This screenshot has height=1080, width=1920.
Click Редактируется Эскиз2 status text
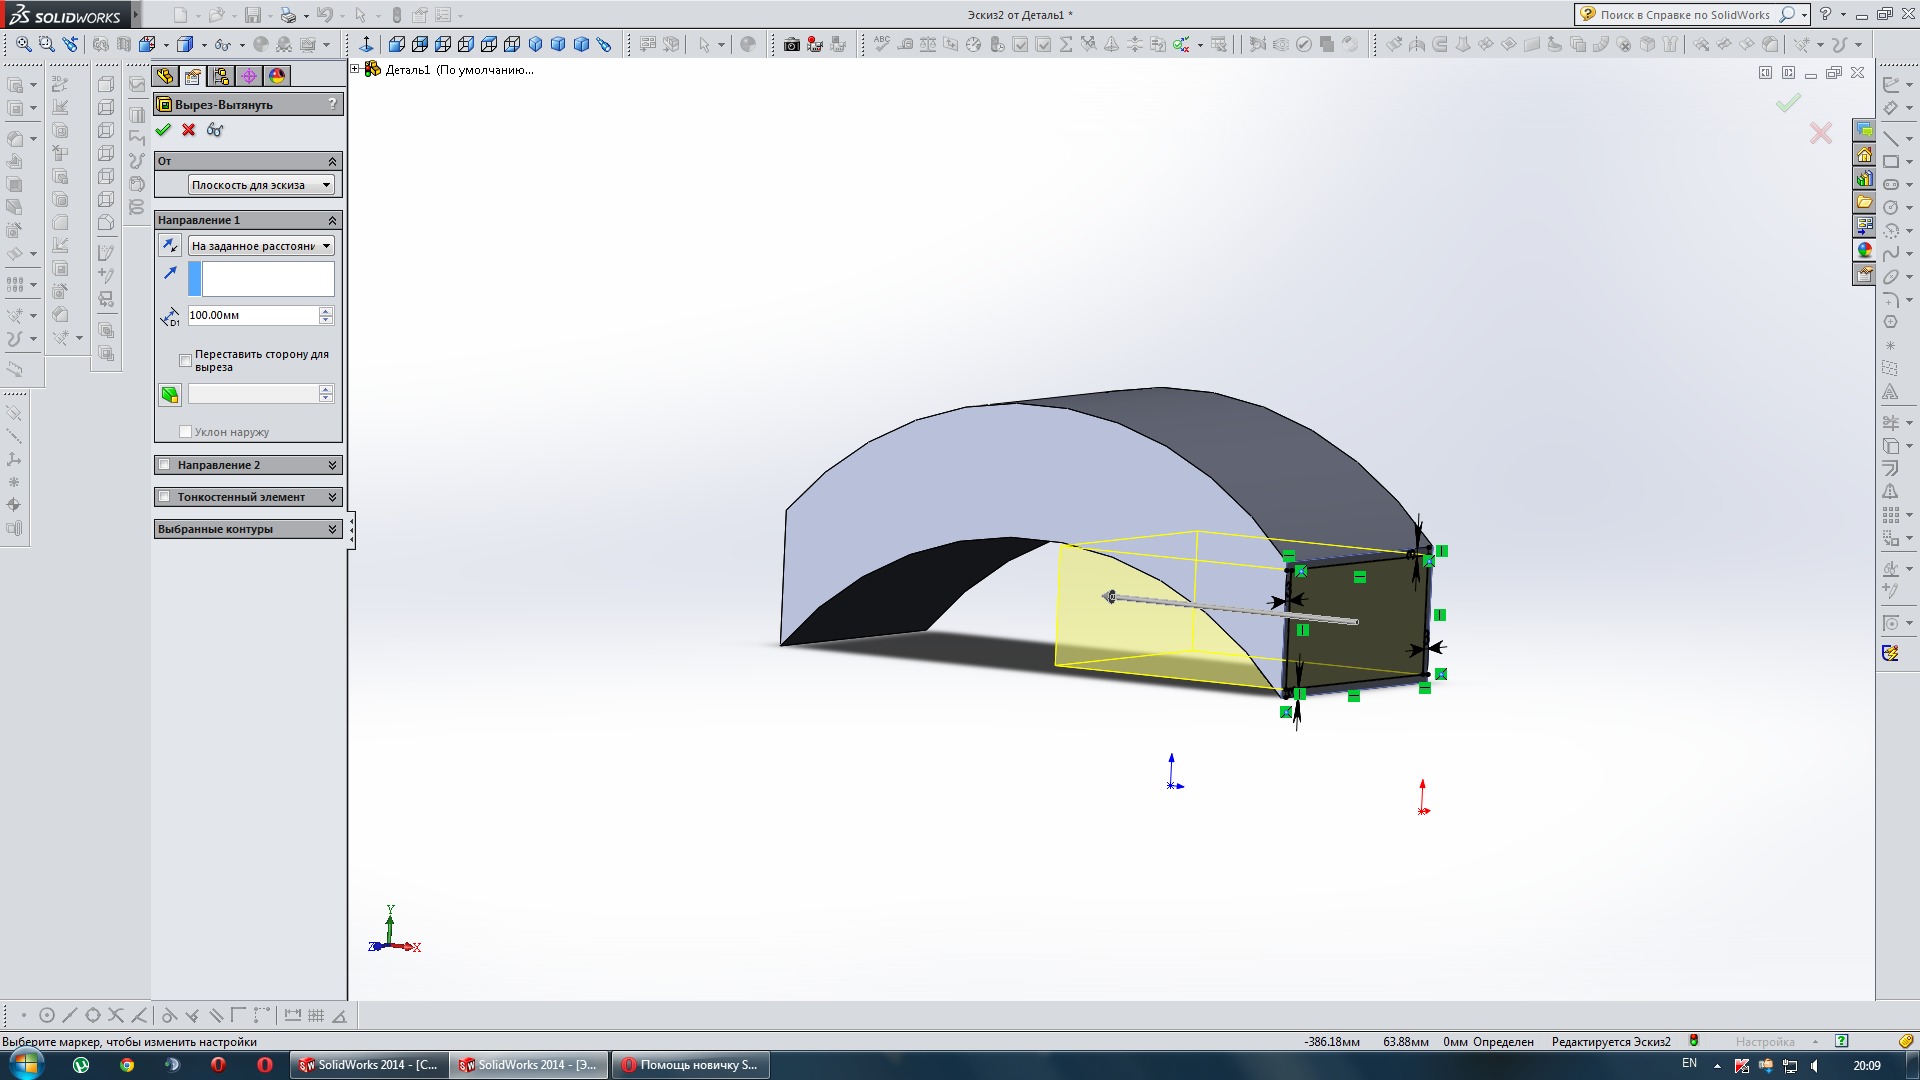tap(1611, 1042)
